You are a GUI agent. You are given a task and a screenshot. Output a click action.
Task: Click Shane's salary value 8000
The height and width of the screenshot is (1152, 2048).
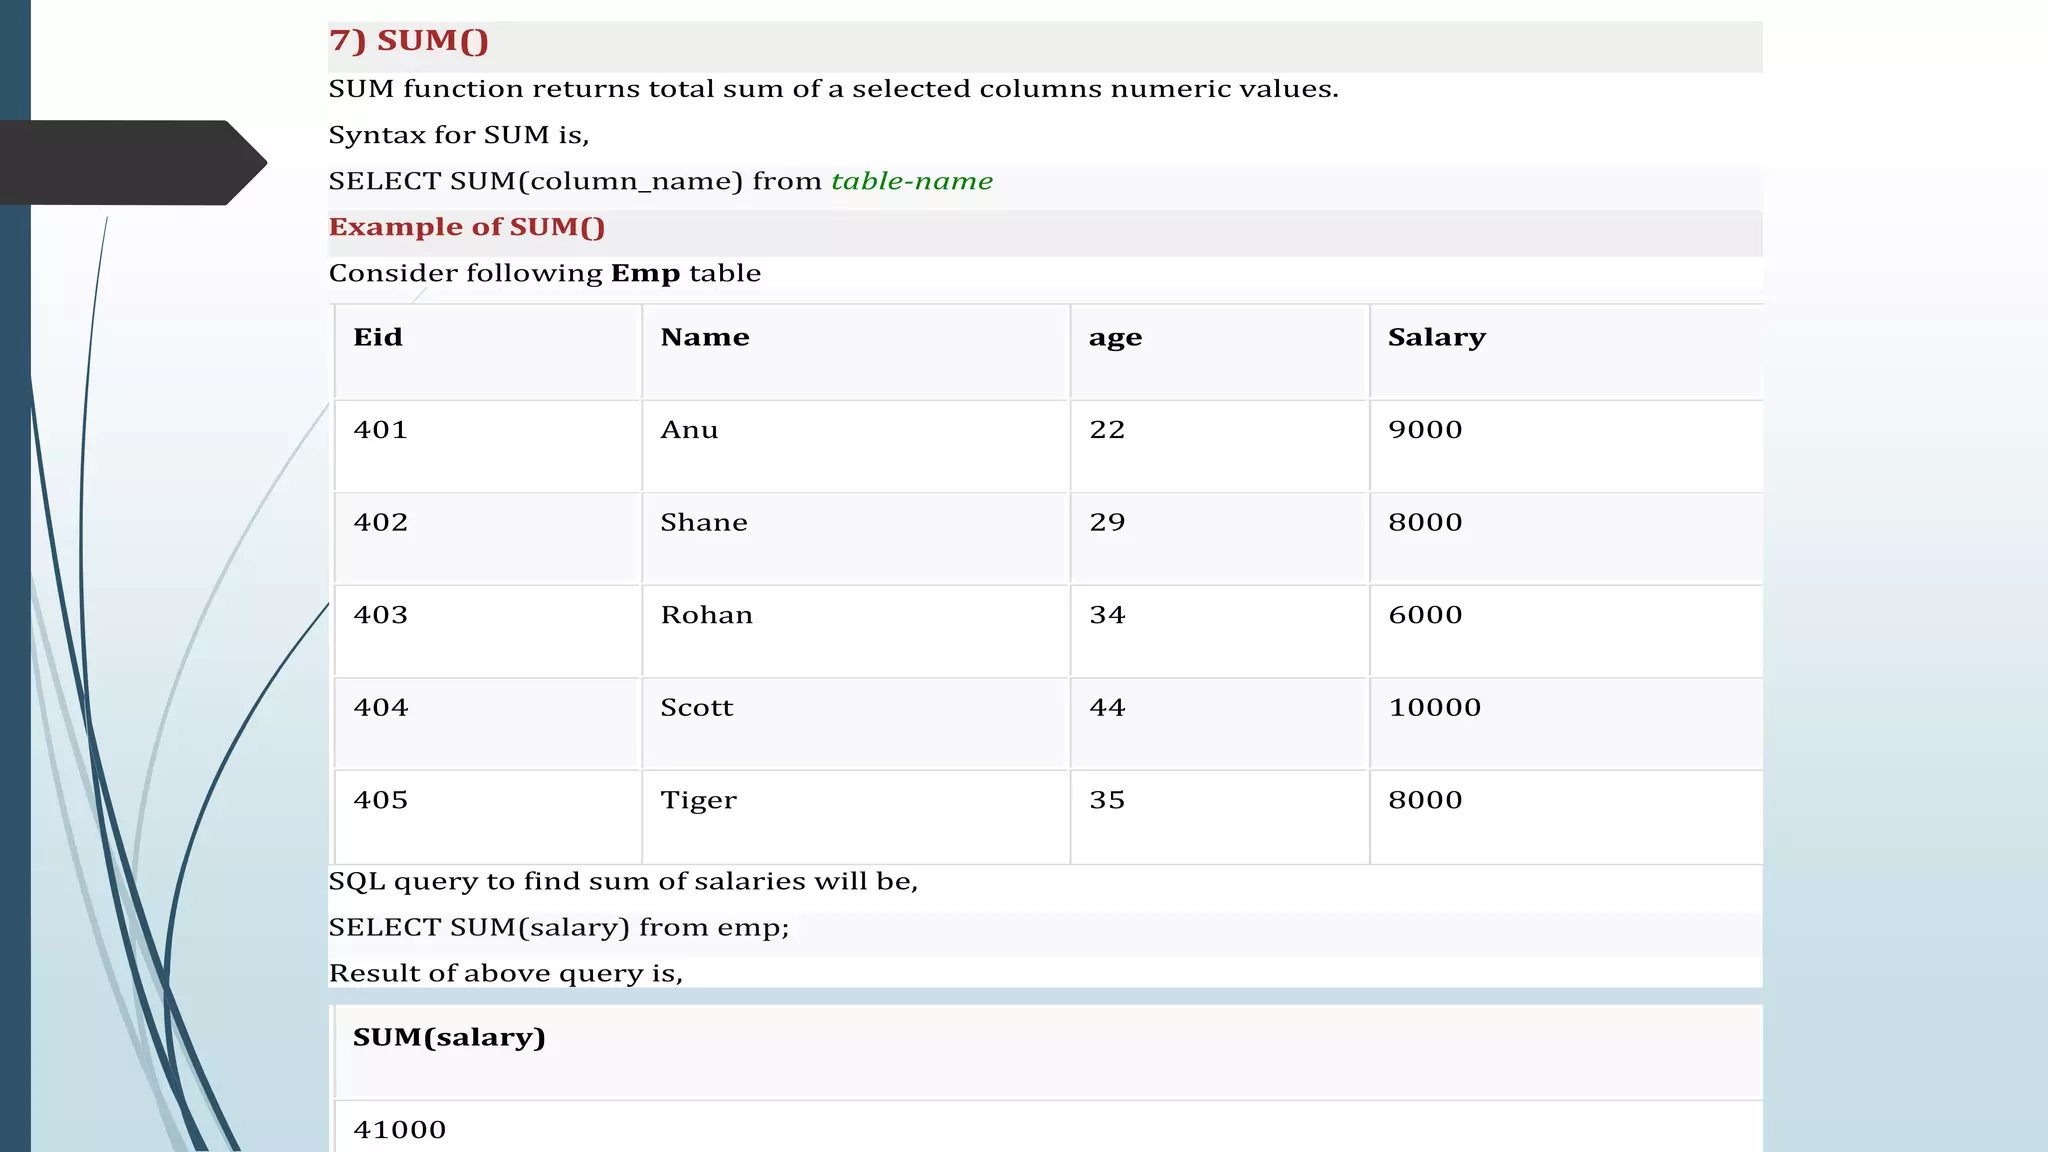click(x=1425, y=522)
